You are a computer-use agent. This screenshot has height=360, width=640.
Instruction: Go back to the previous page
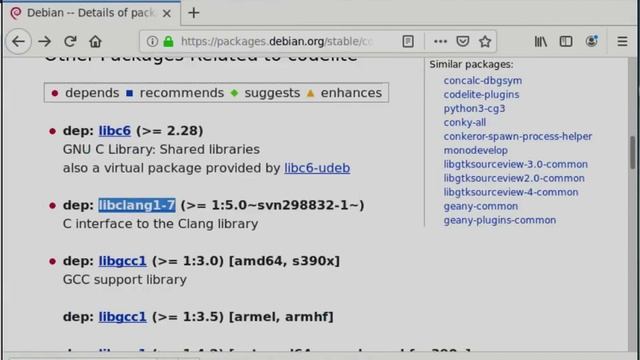pyautogui.click(x=18, y=41)
